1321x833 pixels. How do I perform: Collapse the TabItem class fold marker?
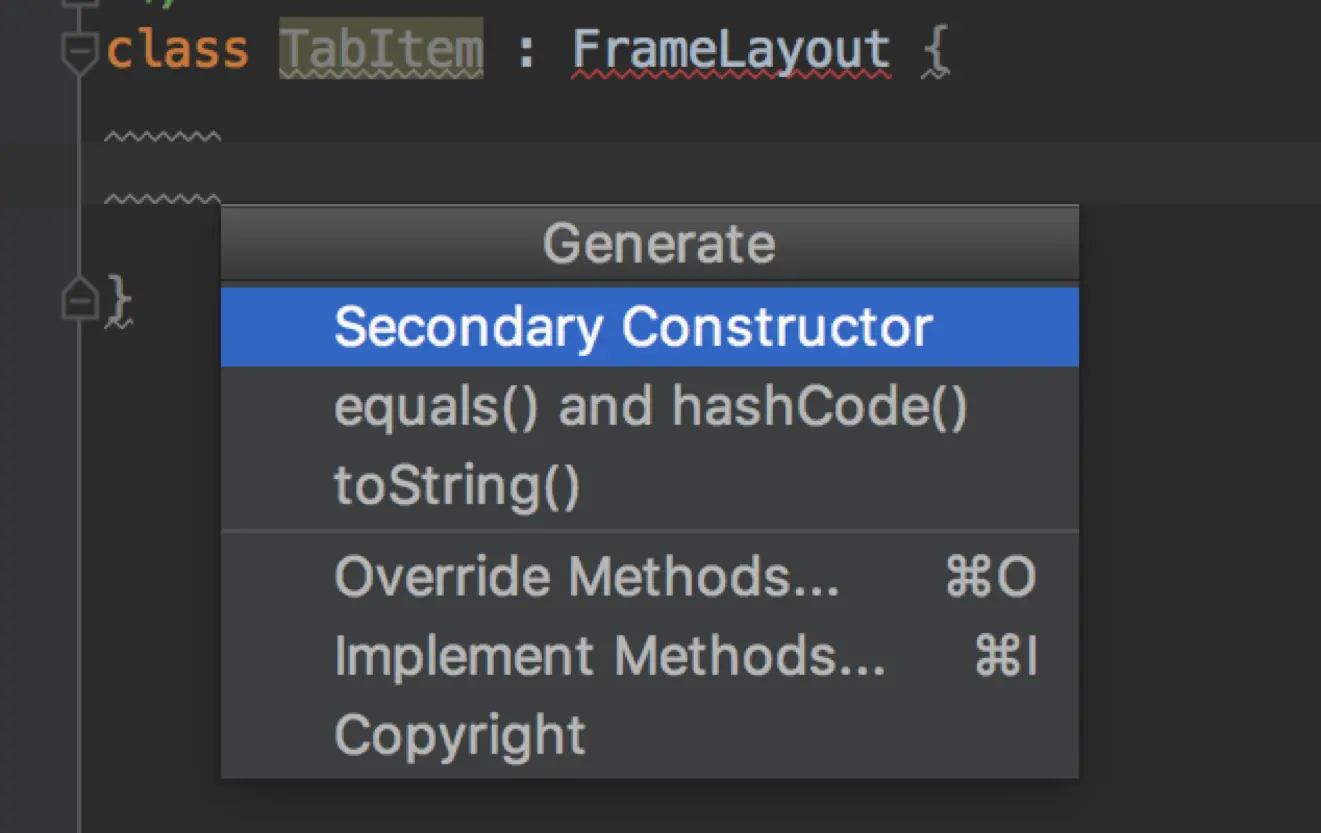pos(80,50)
